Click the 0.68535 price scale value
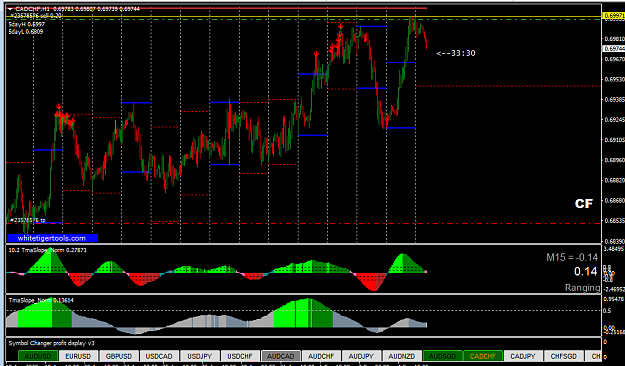This screenshot has height=366, width=625. pos(615,220)
